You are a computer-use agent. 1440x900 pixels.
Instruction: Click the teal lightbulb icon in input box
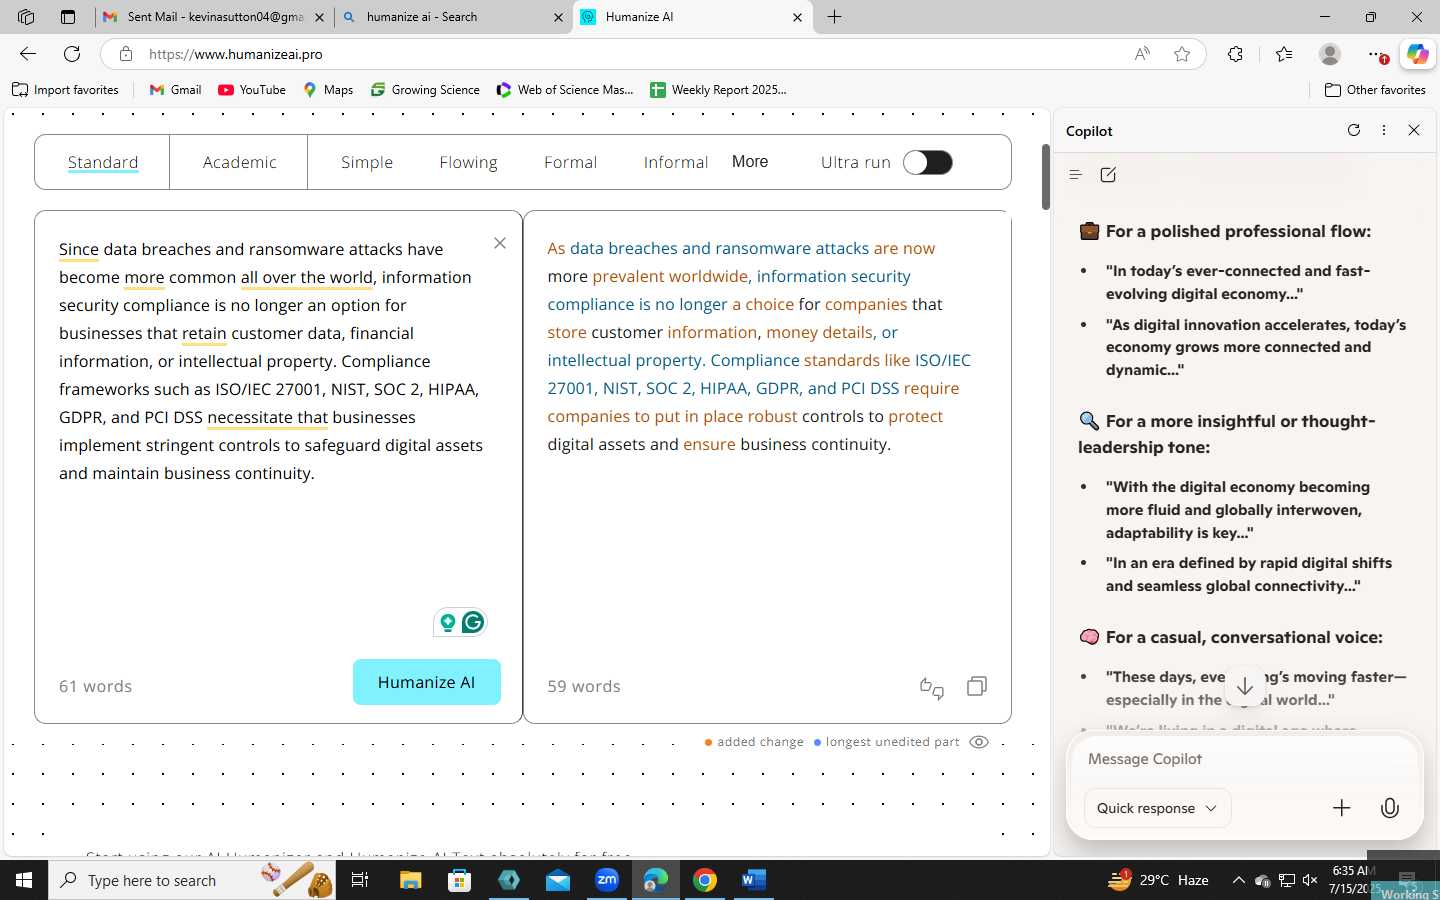tap(448, 622)
